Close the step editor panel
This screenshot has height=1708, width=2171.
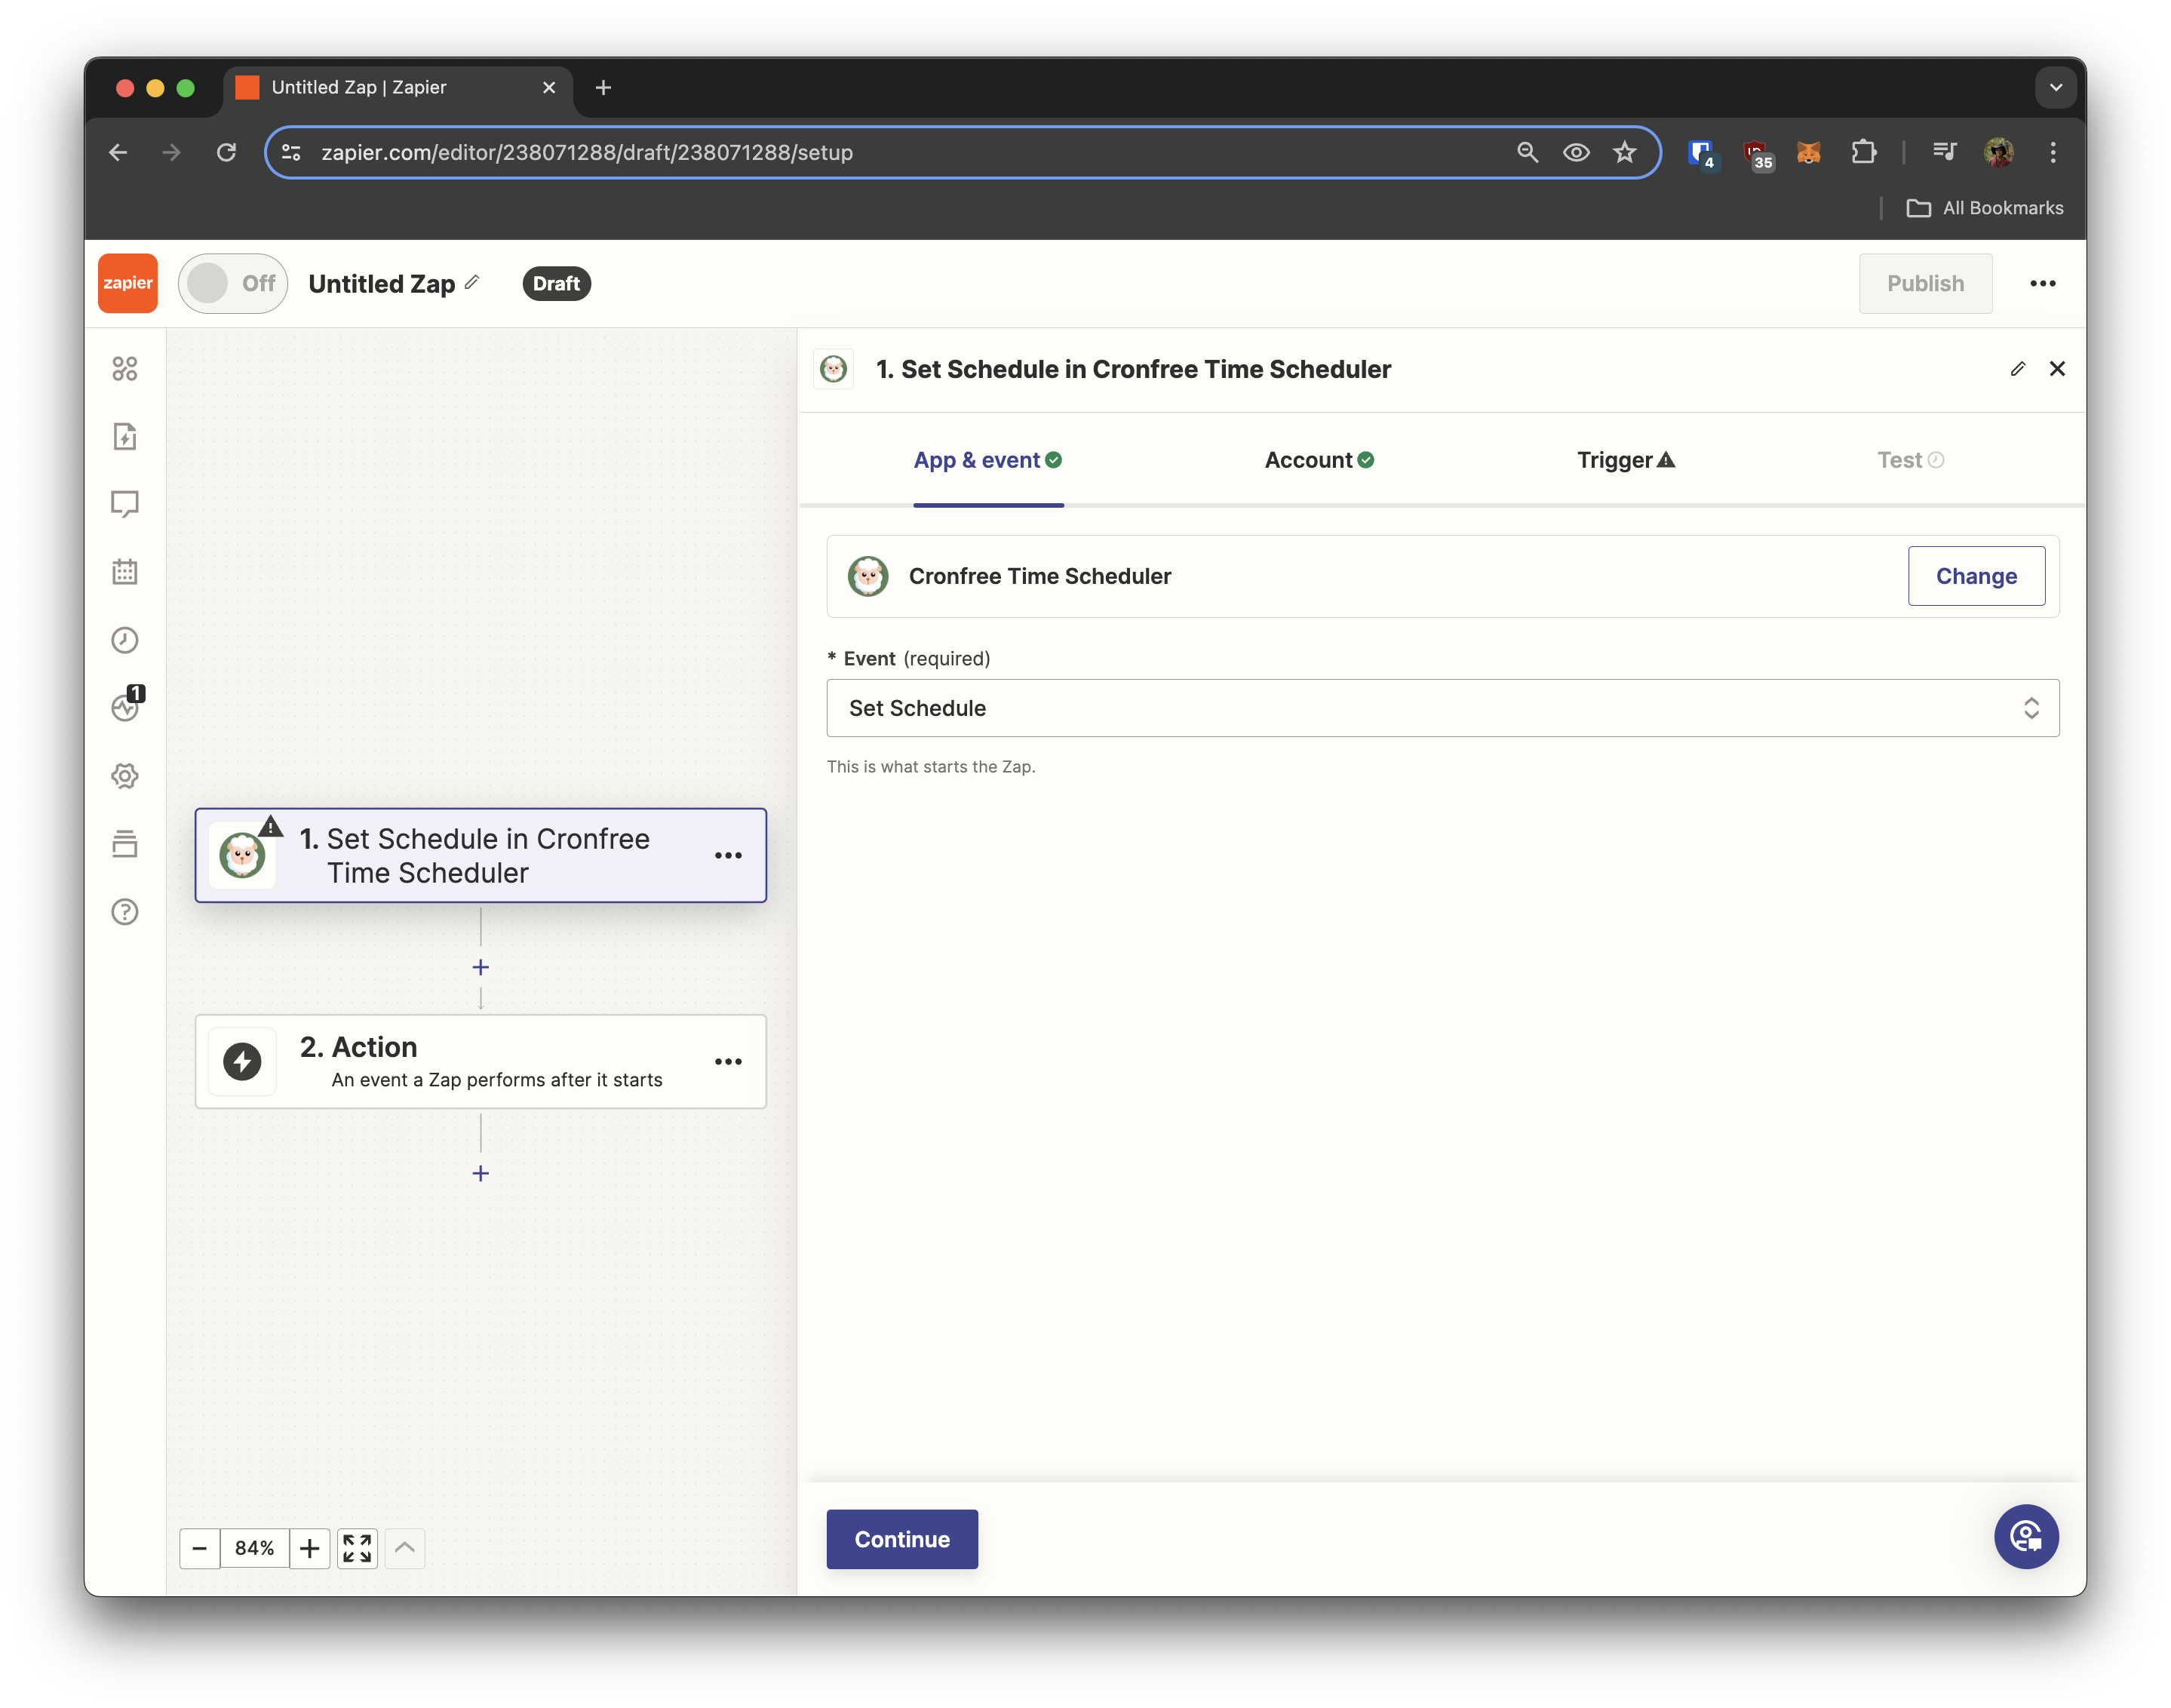pyautogui.click(x=2057, y=369)
